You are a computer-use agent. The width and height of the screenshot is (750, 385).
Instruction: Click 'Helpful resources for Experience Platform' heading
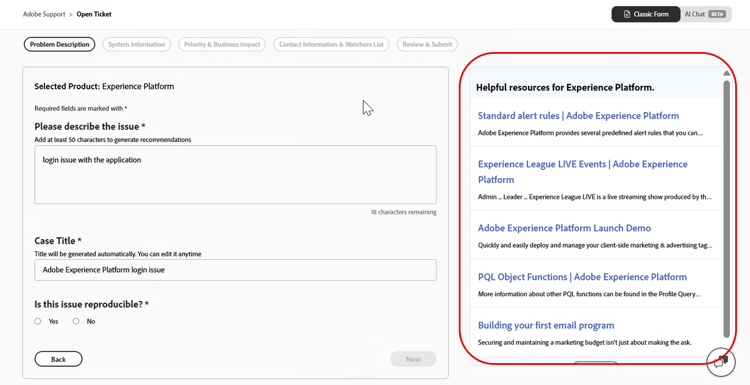click(x=565, y=88)
